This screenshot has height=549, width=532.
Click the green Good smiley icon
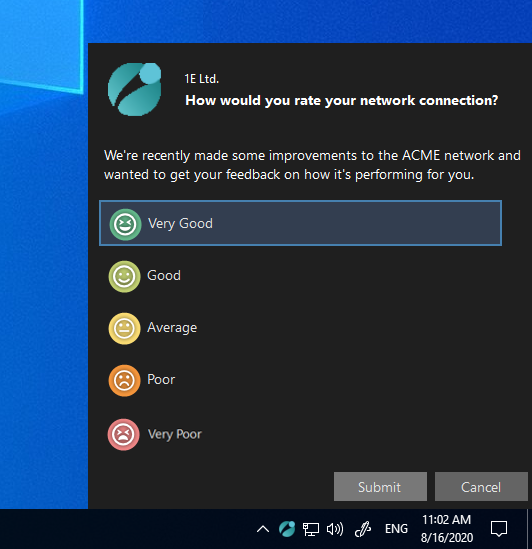pyautogui.click(x=124, y=277)
